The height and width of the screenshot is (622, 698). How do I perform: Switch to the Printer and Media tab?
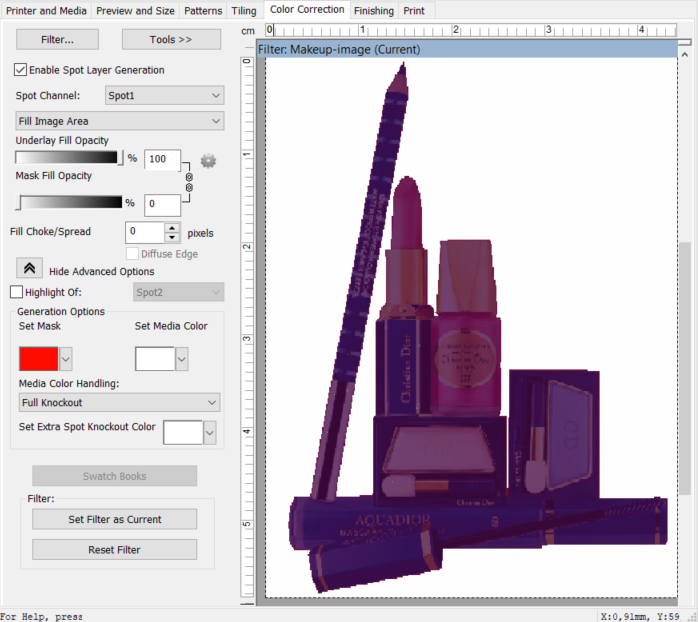coord(47,10)
